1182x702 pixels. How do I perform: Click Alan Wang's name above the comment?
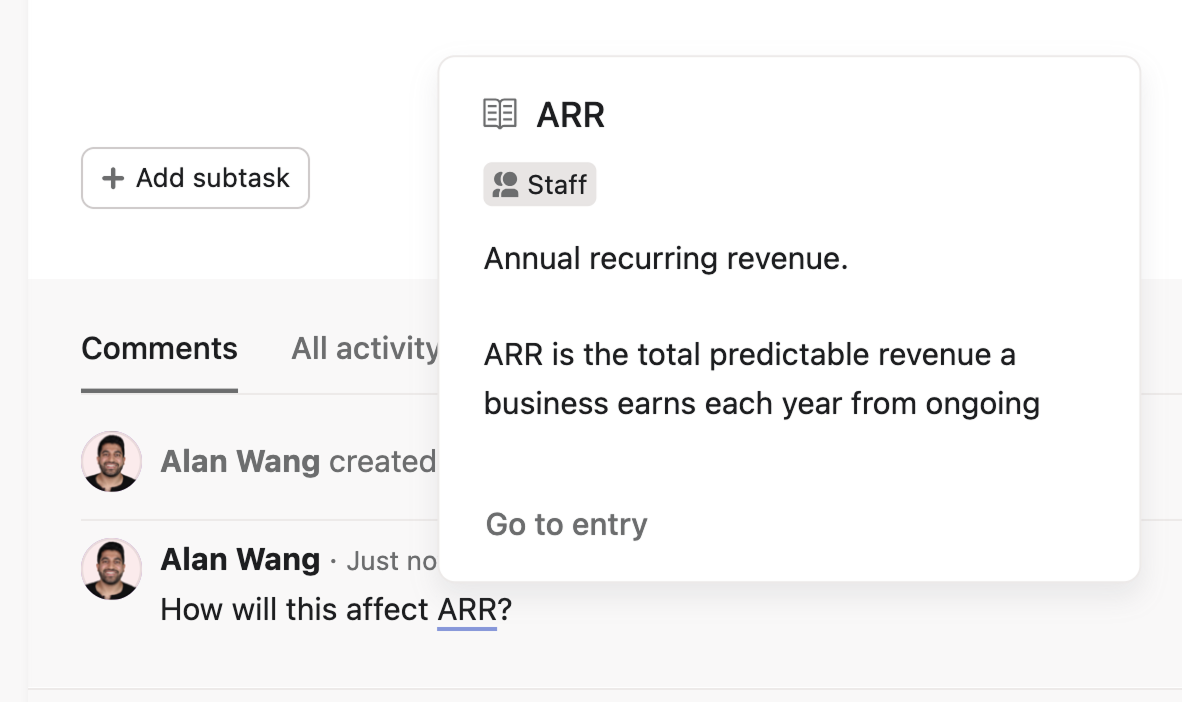click(240, 560)
